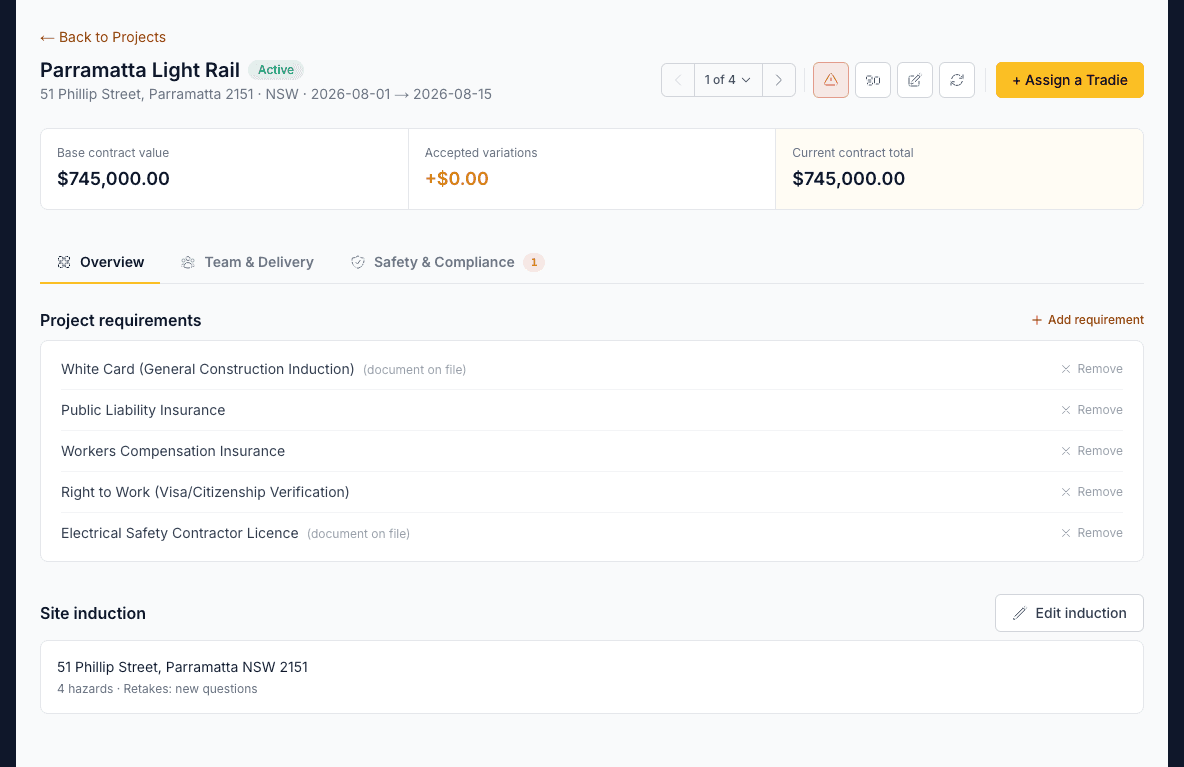Click 'Right to Work (Visa/Citizenship Verification)' text
This screenshot has width=1184, height=767.
tap(205, 492)
